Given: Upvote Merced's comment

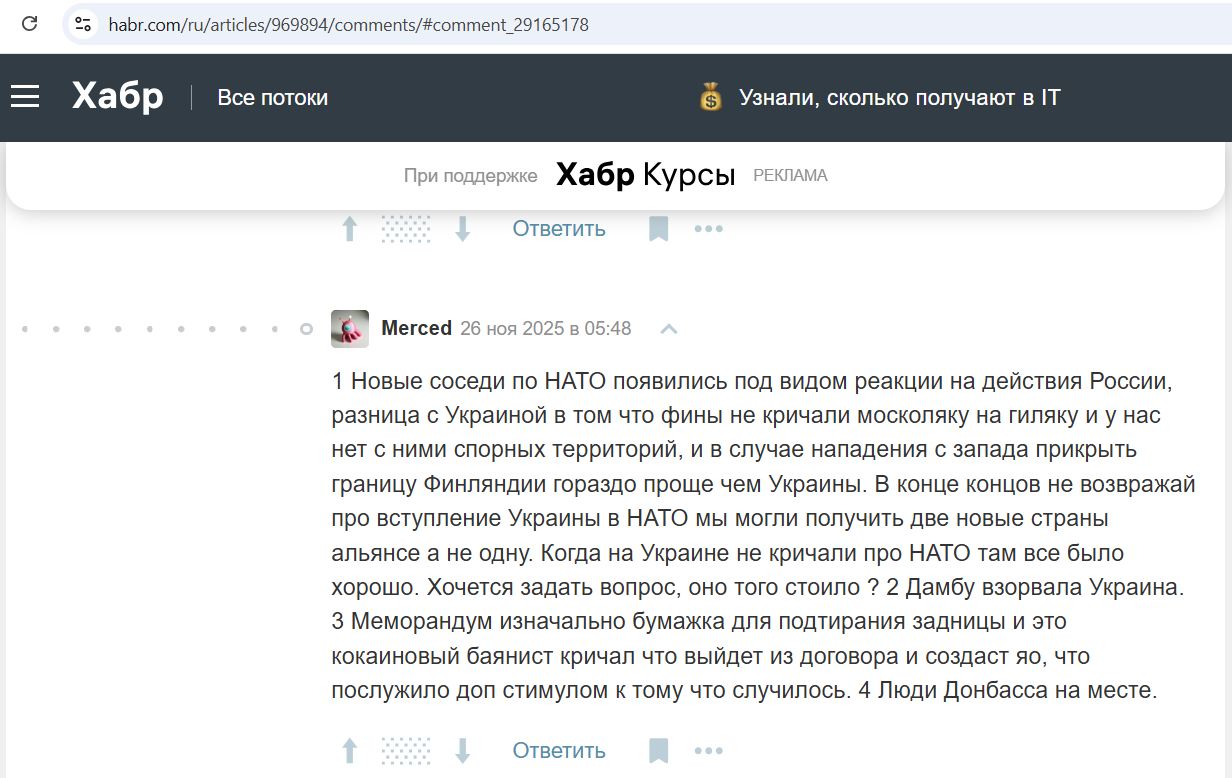Looking at the screenshot, I should coord(349,749).
